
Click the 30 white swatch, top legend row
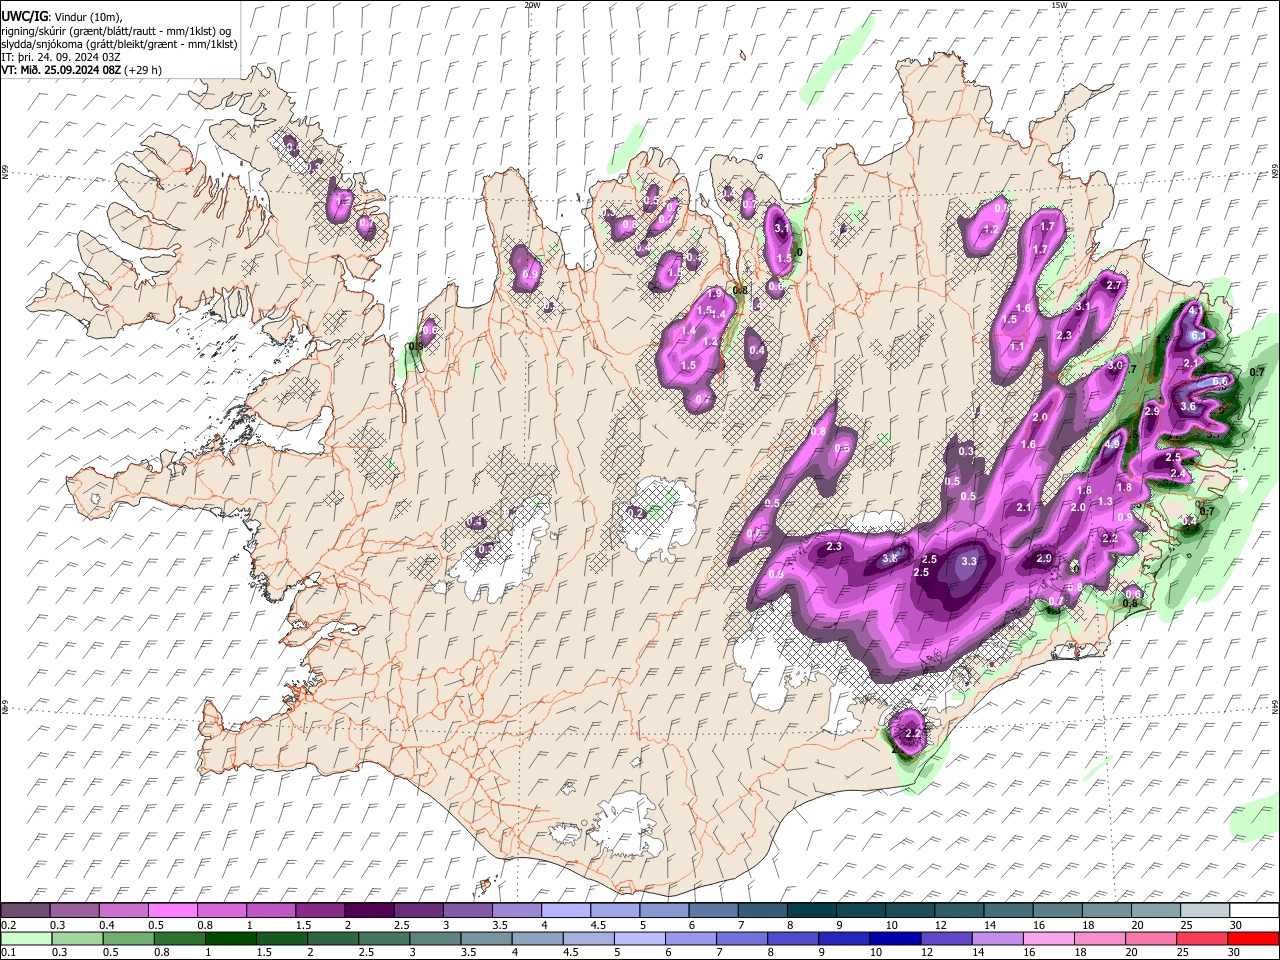coord(1254,910)
